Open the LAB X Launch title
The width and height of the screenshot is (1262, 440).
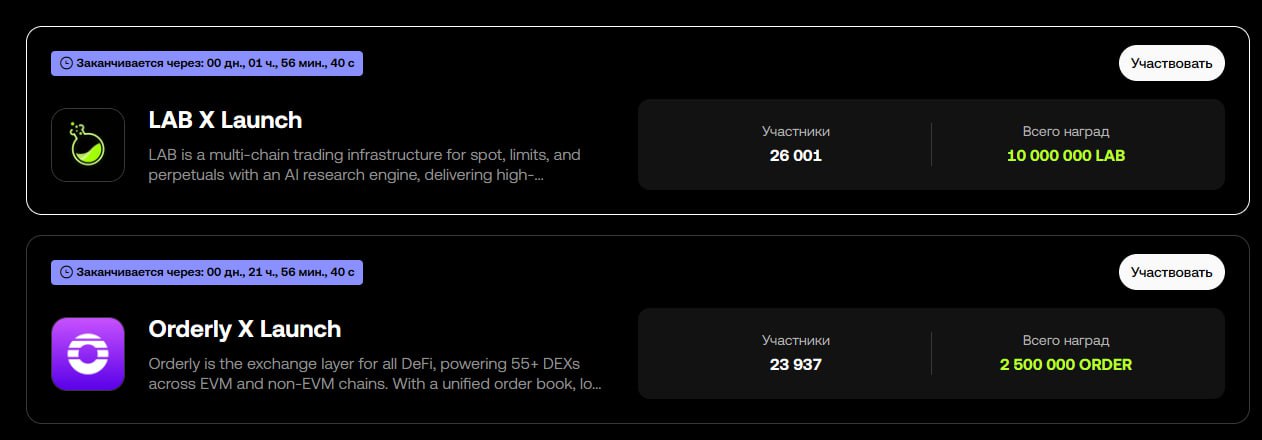[225, 120]
